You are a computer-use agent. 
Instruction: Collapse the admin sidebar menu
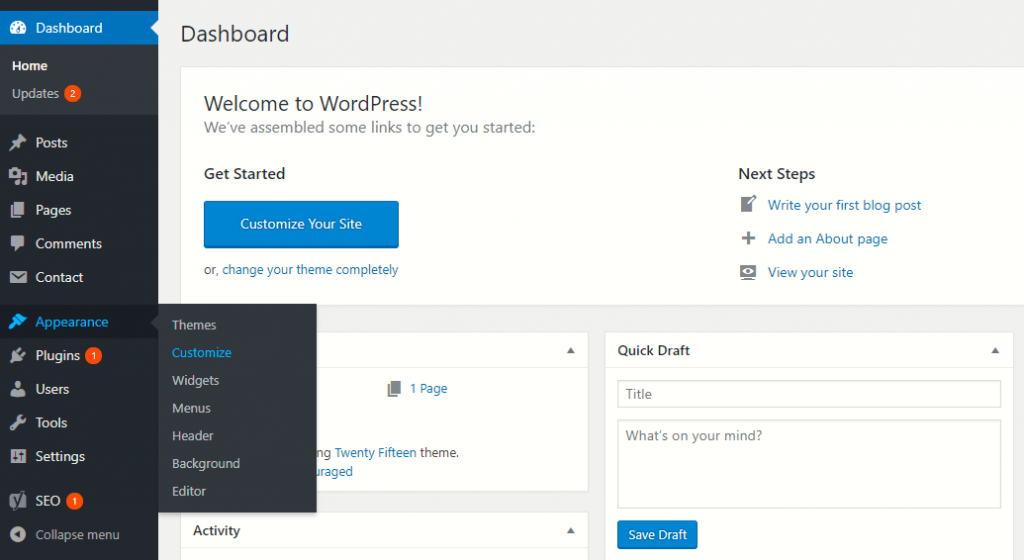tap(66, 535)
